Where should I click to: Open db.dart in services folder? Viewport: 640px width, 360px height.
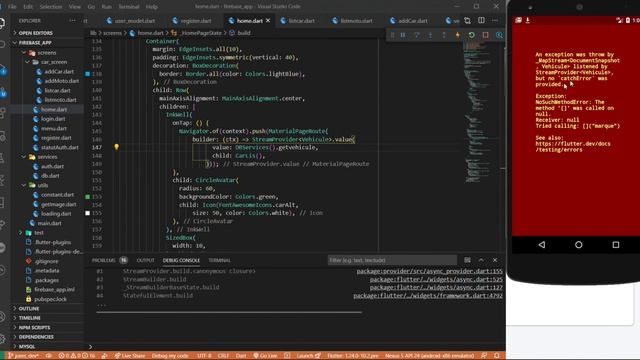click(x=51, y=176)
